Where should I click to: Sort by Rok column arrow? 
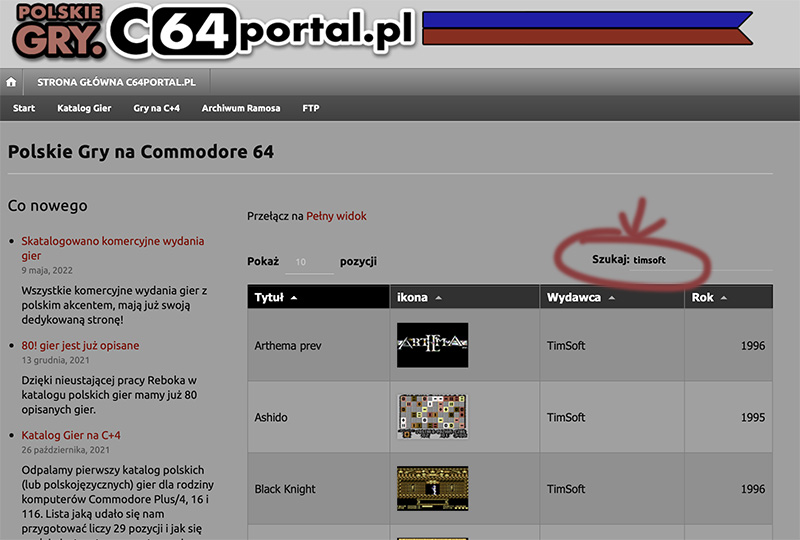pyautogui.click(x=723, y=298)
